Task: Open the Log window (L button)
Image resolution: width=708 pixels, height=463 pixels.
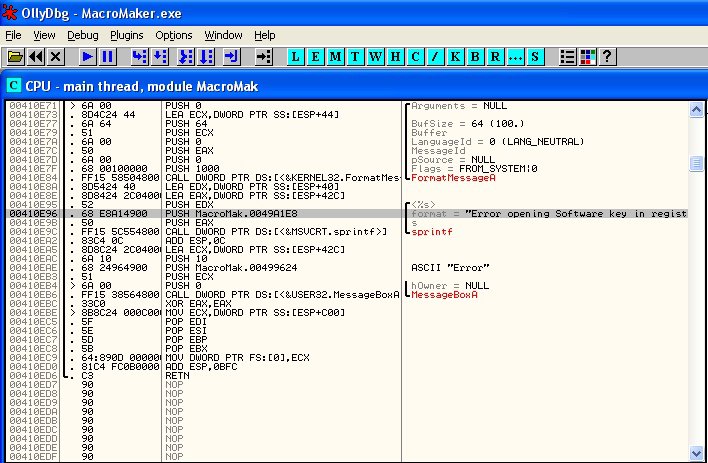Action: pos(295,57)
